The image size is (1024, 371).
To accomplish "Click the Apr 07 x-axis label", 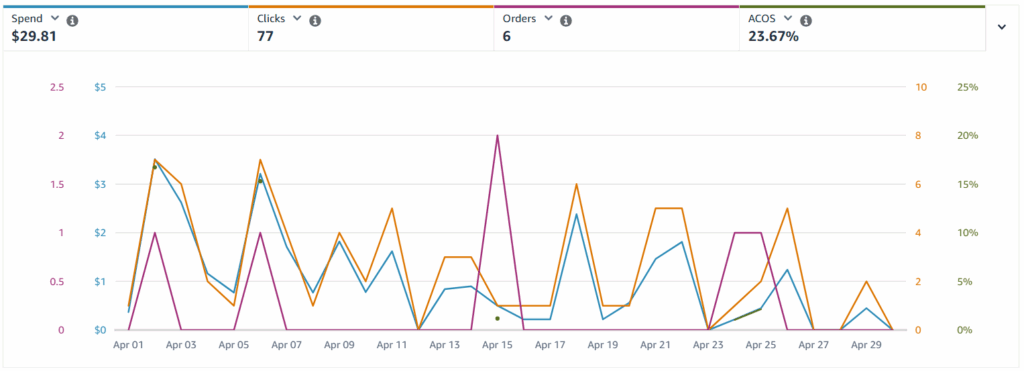I will click(x=287, y=344).
